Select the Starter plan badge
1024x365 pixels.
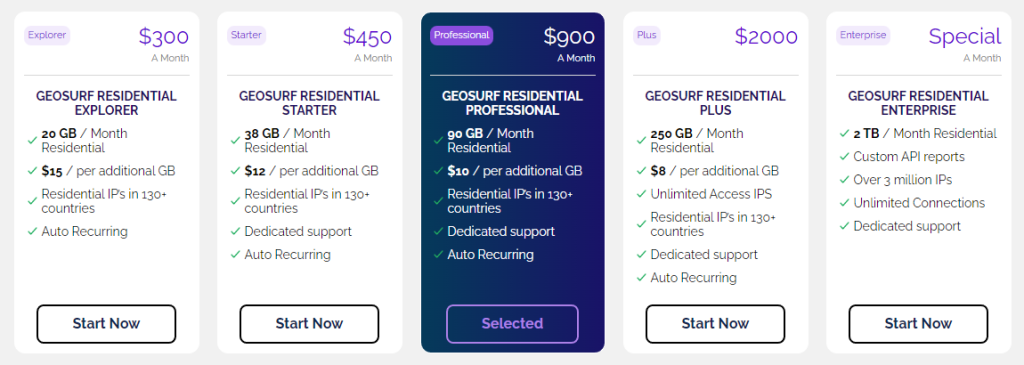(x=247, y=35)
